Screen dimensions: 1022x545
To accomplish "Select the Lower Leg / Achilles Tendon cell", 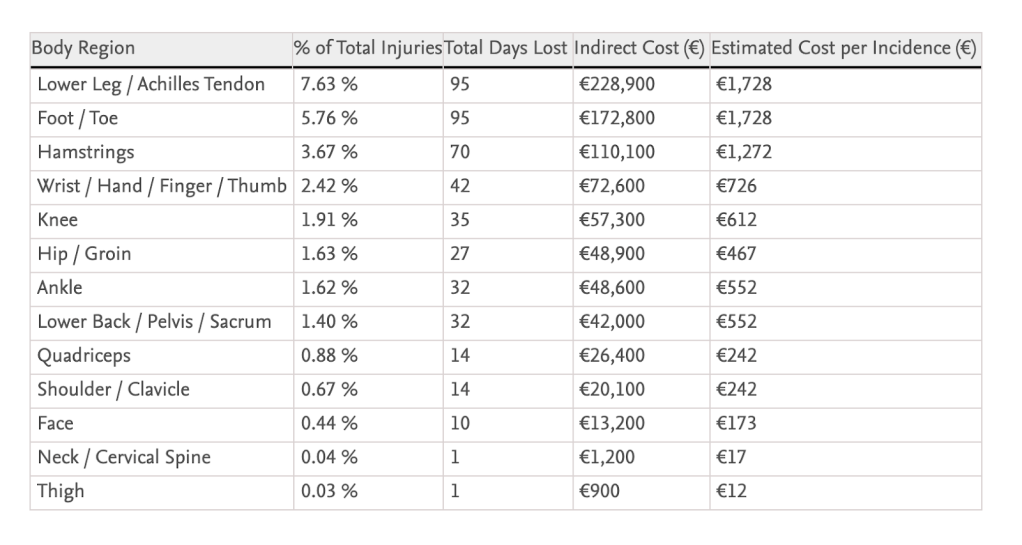I will coord(151,84).
